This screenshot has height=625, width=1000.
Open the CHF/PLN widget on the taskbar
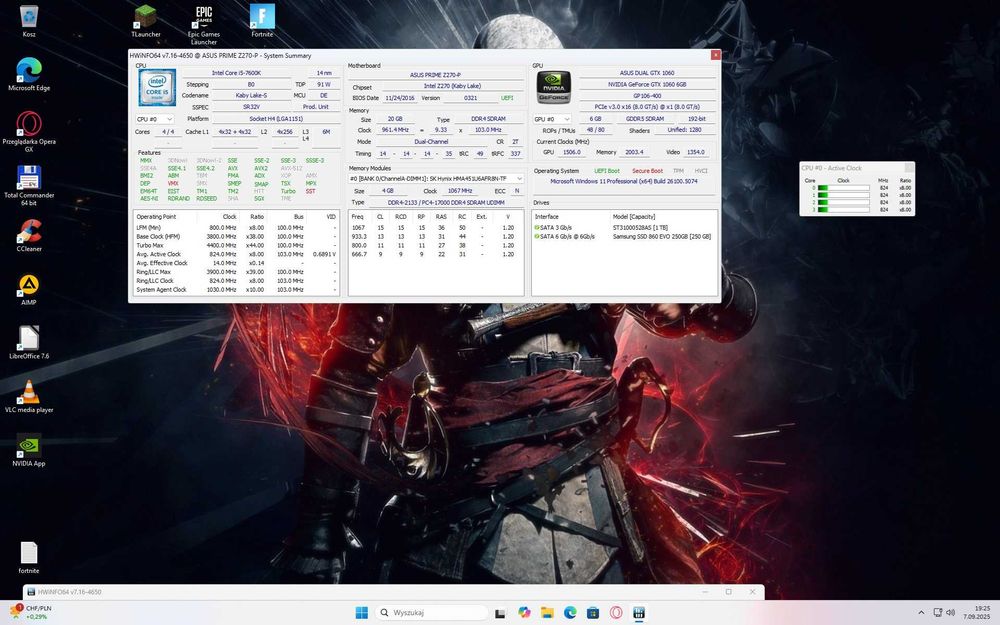(x=31, y=612)
